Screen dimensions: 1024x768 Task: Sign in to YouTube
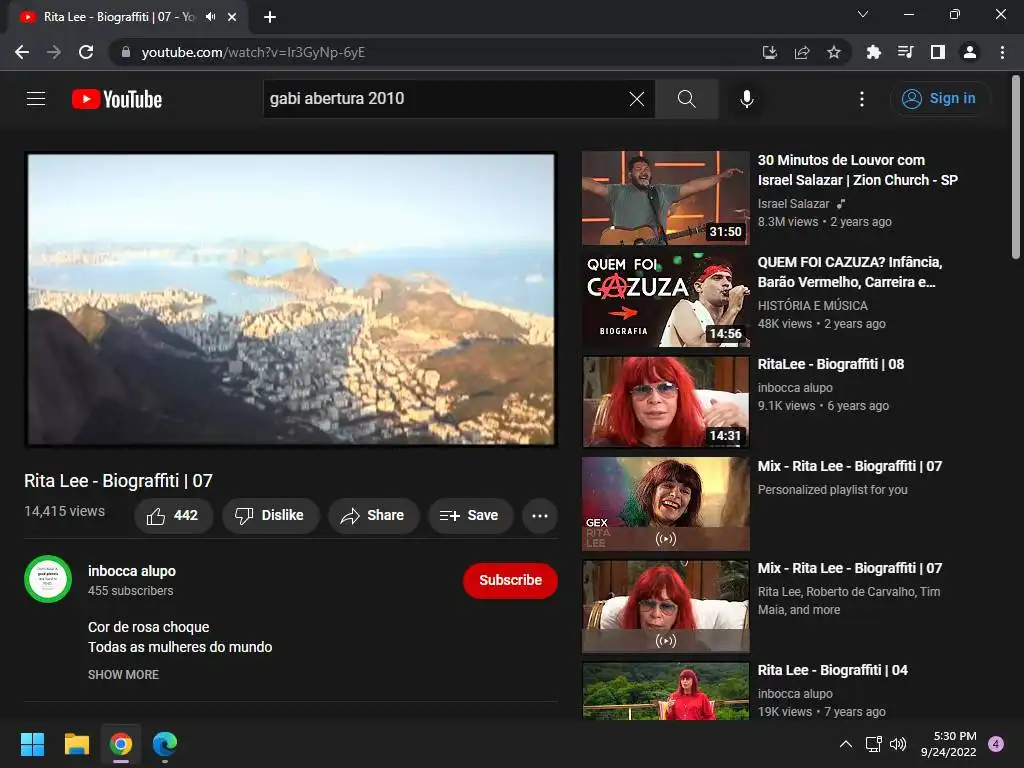(939, 99)
